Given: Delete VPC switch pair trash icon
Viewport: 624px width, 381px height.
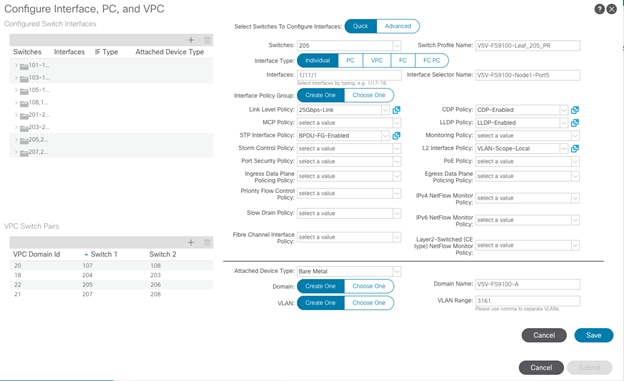Looking at the screenshot, I should coord(207,242).
